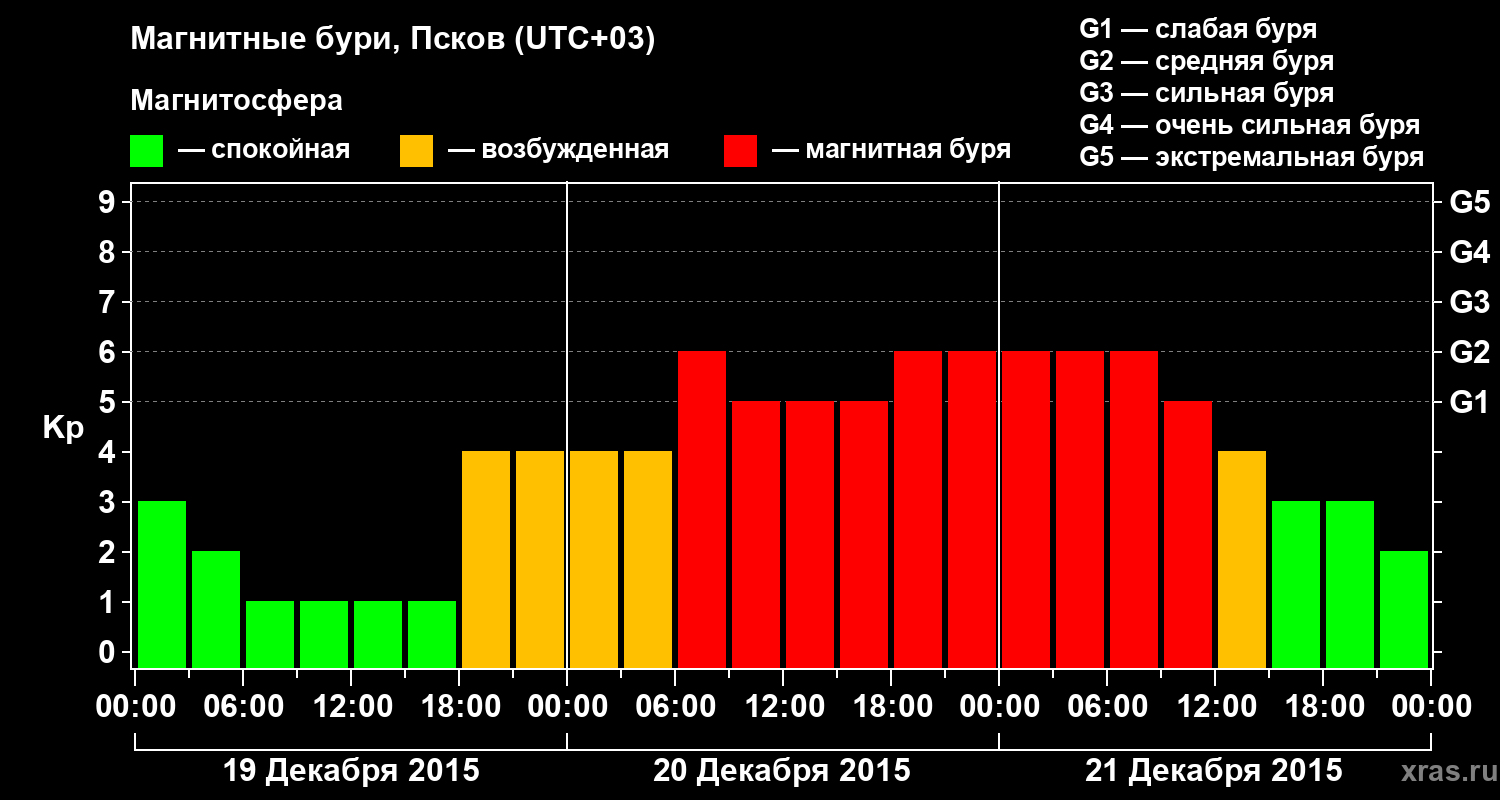Click the '21 Декабря 2015' date label
Screen dimensions: 1500x800
click(x=1214, y=771)
